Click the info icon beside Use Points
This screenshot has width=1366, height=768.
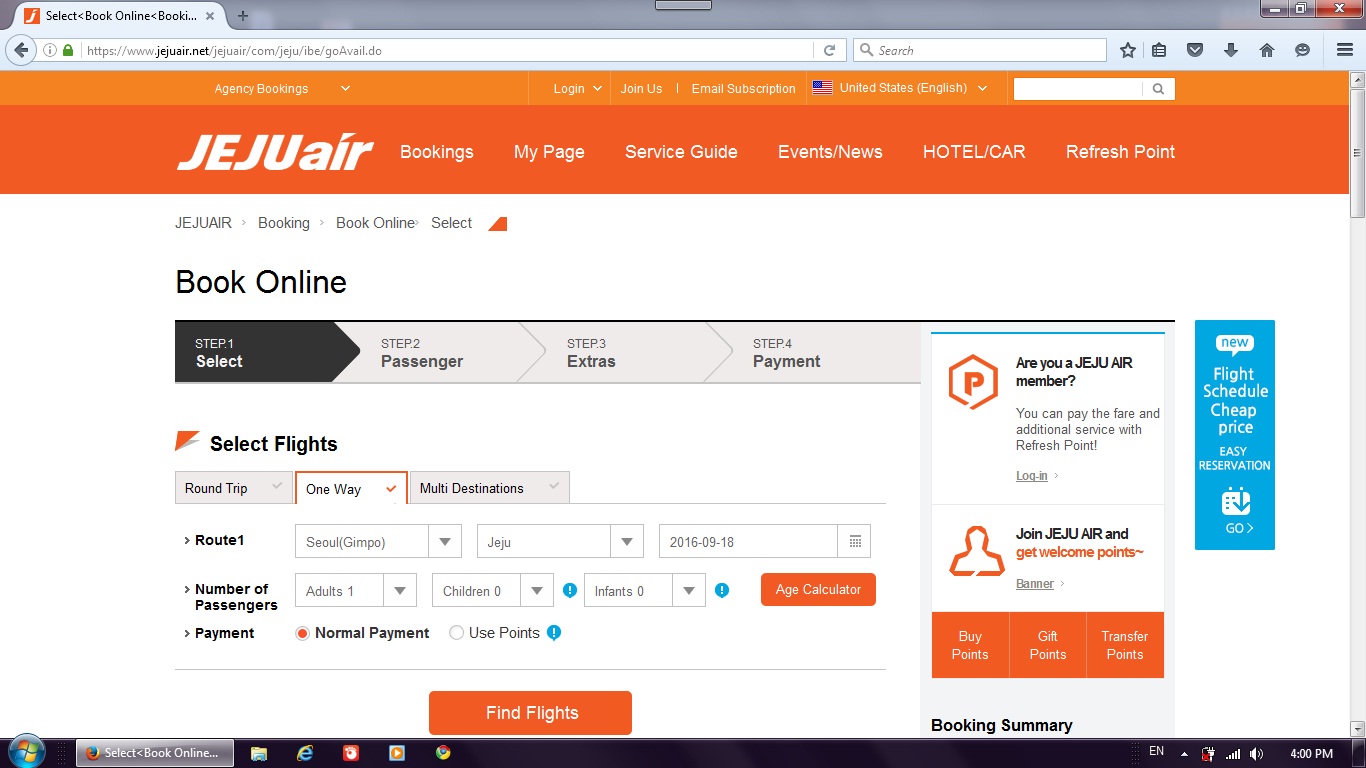[x=554, y=633]
